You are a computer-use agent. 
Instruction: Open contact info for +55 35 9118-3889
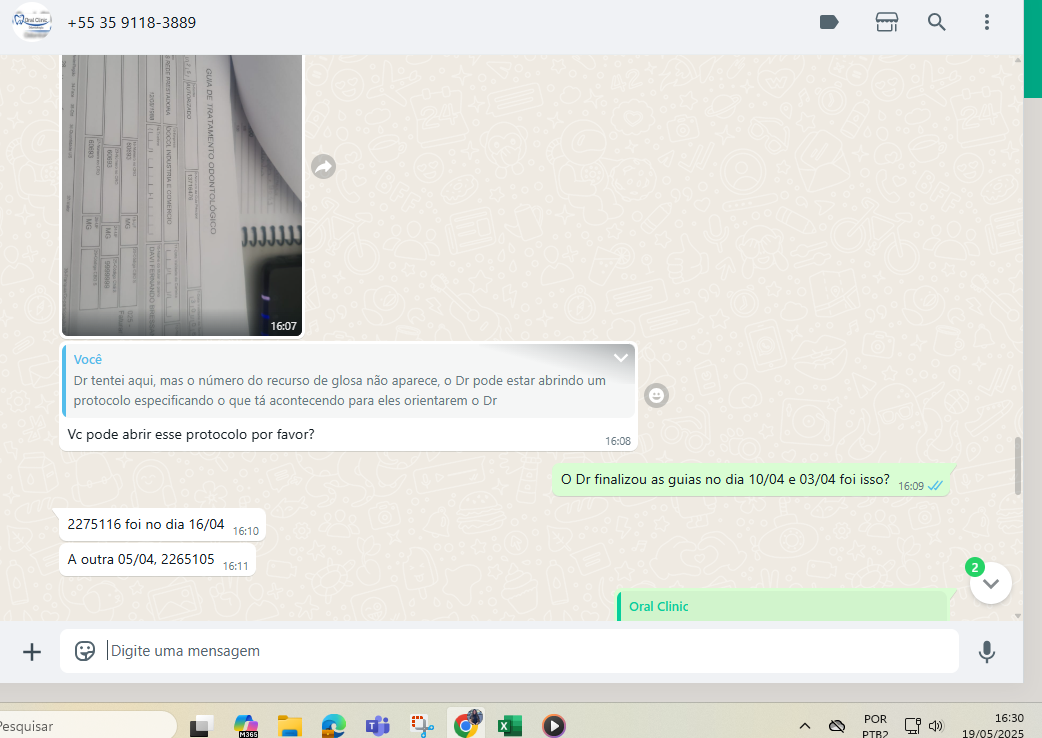pos(132,23)
